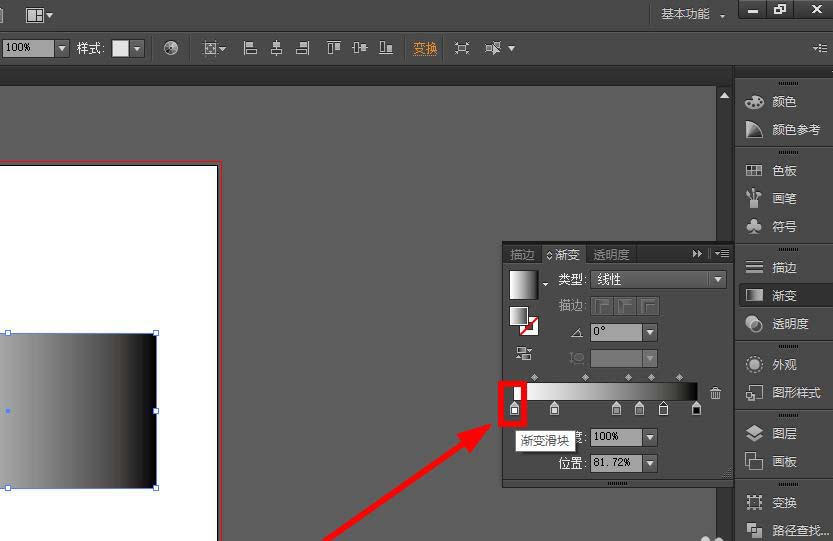
Task: Switch to the 透明度 tab in panel group
Action: pos(611,255)
